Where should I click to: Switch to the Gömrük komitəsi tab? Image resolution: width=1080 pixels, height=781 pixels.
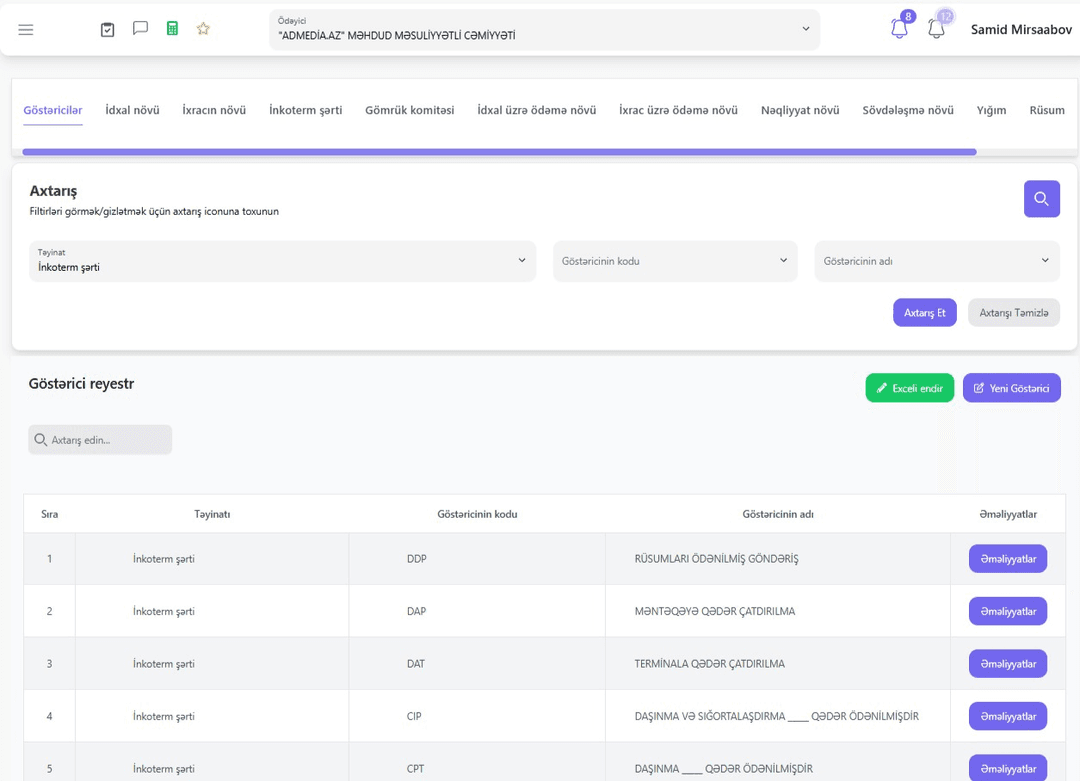[x=410, y=110]
